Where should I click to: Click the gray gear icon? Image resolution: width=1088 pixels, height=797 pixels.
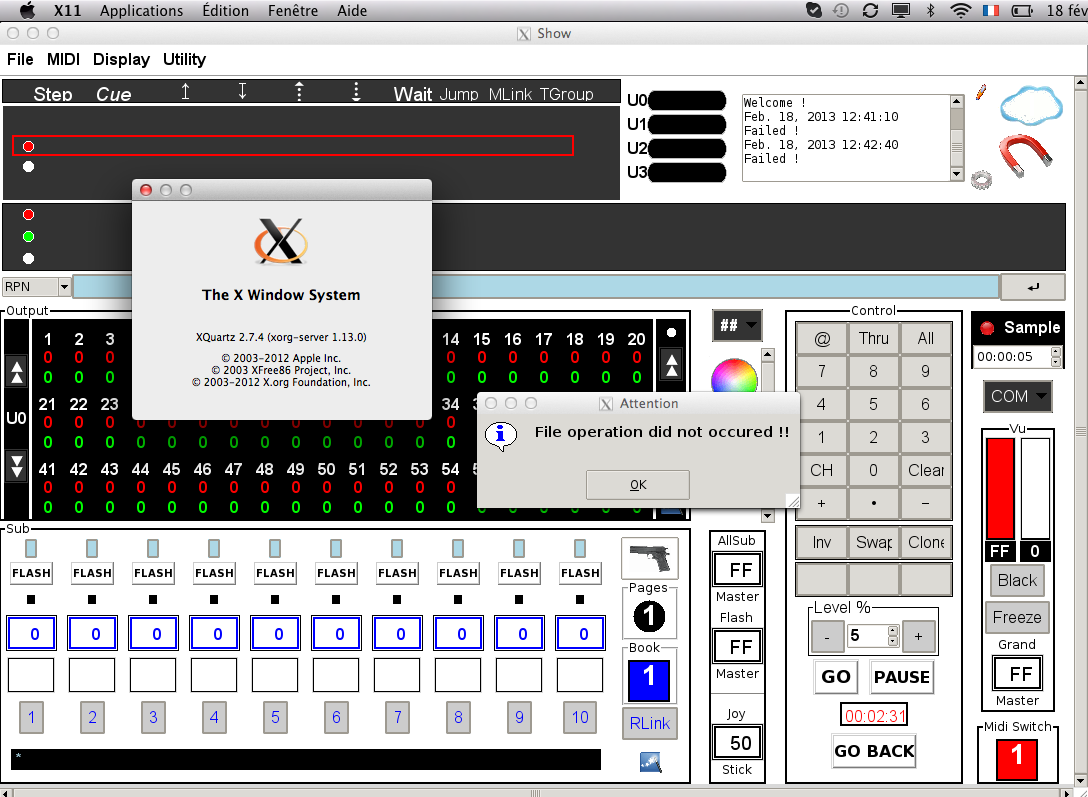point(981,180)
